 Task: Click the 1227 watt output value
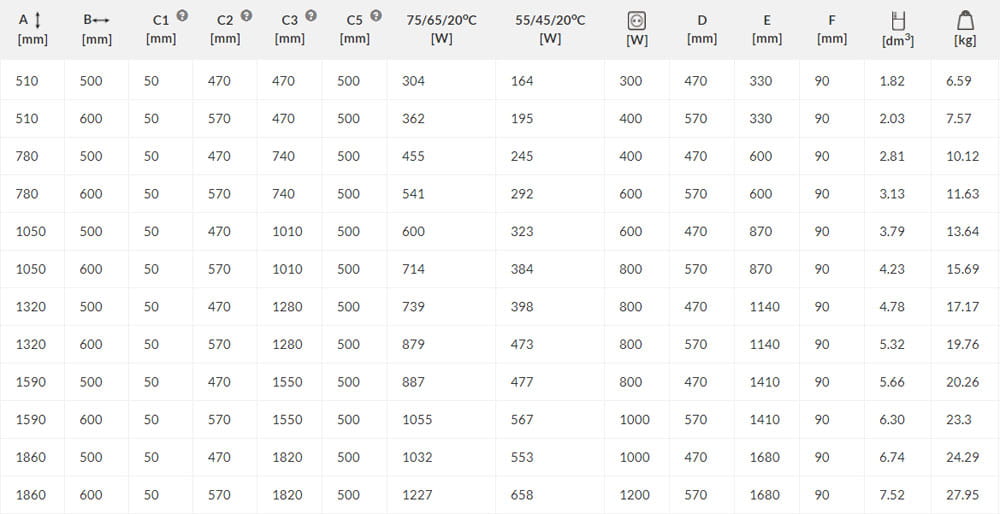[417, 495]
